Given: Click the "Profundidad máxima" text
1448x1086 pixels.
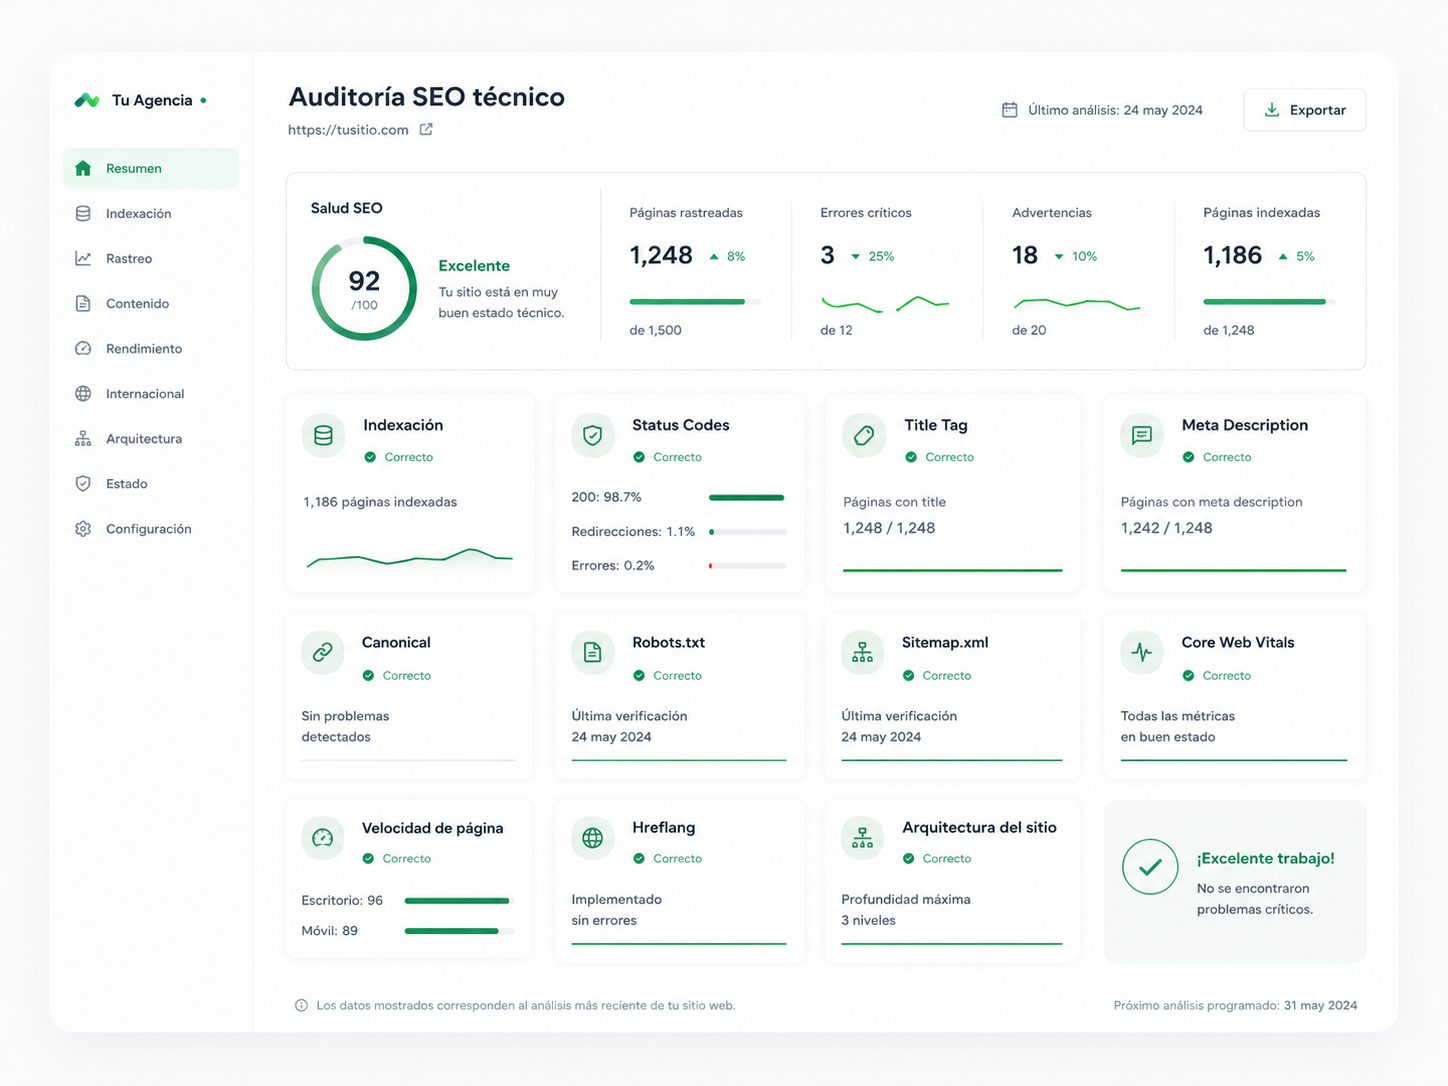Looking at the screenshot, I should point(906,899).
